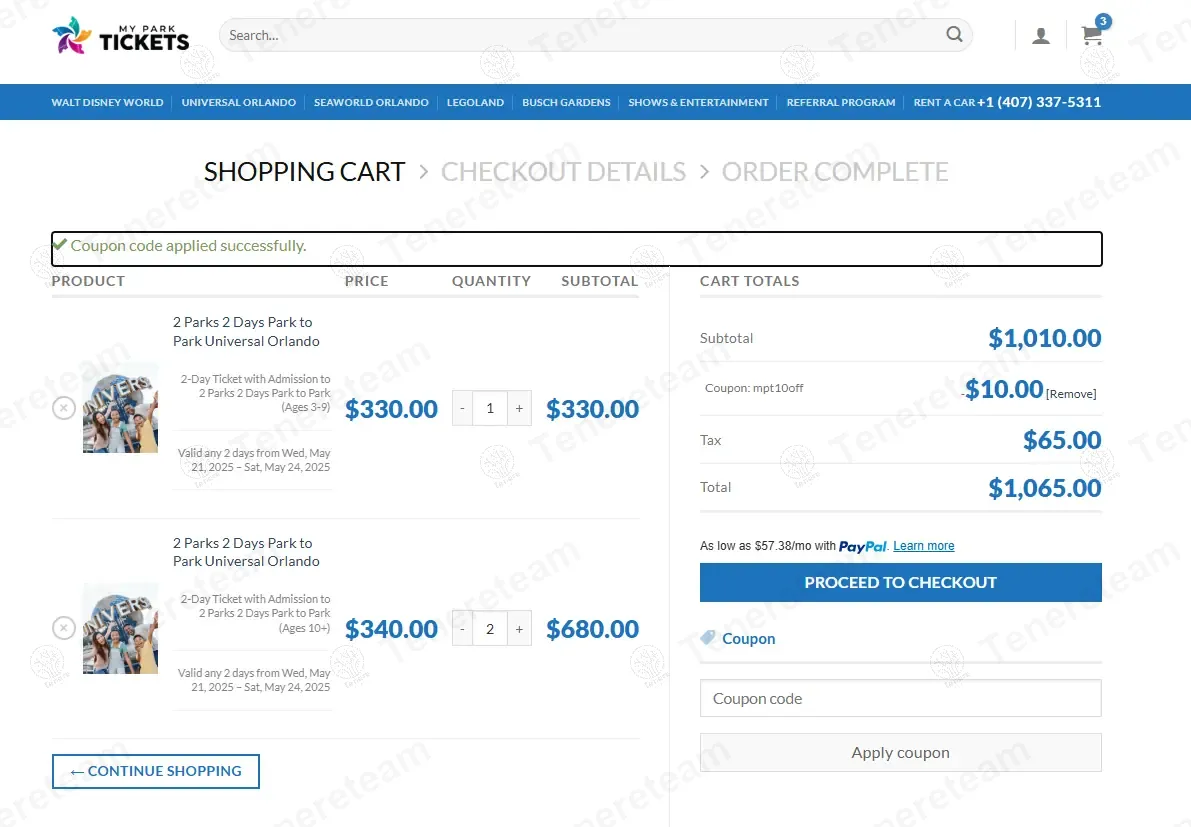This screenshot has height=827, width=1191.
Task: Focus the Coupon code input field
Action: point(900,699)
